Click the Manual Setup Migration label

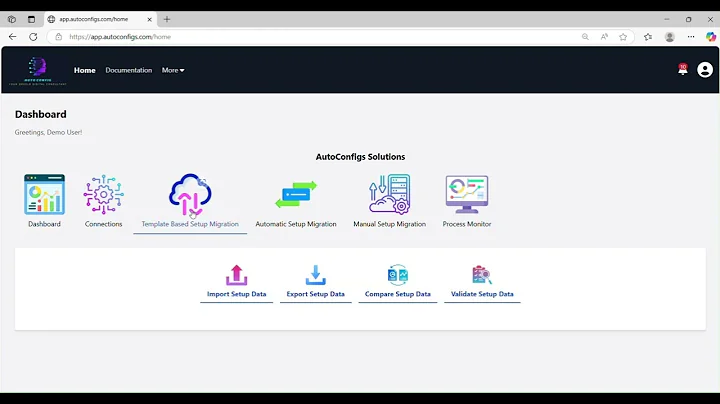(x=389, y=224)
